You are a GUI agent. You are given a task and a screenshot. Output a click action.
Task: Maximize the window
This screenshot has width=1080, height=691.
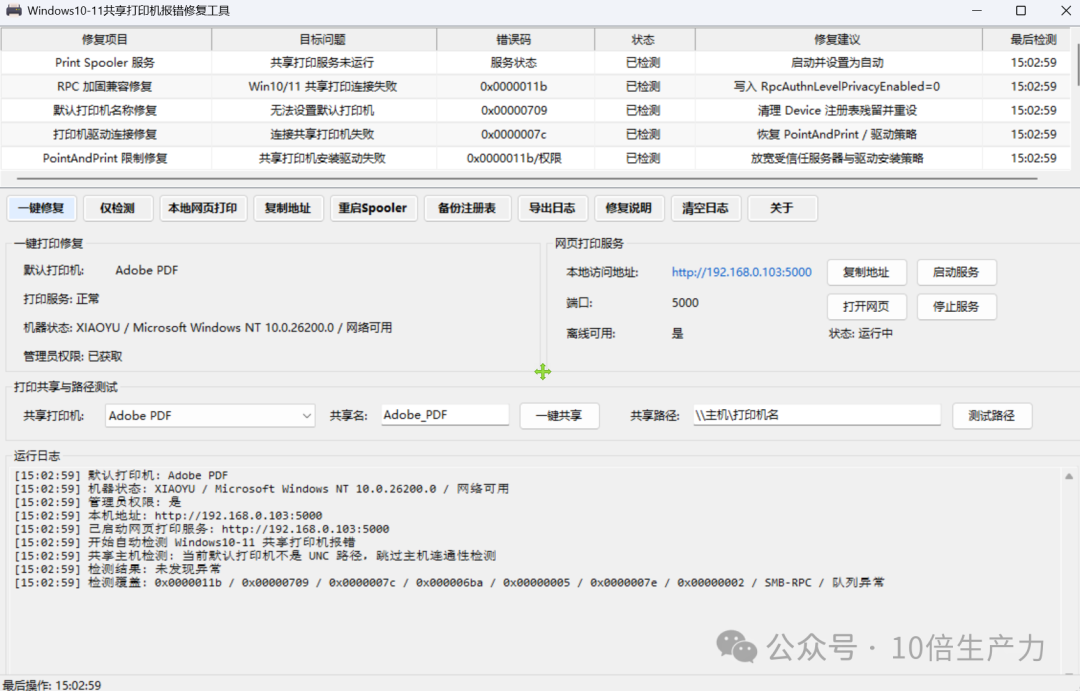coord(1021,10)
